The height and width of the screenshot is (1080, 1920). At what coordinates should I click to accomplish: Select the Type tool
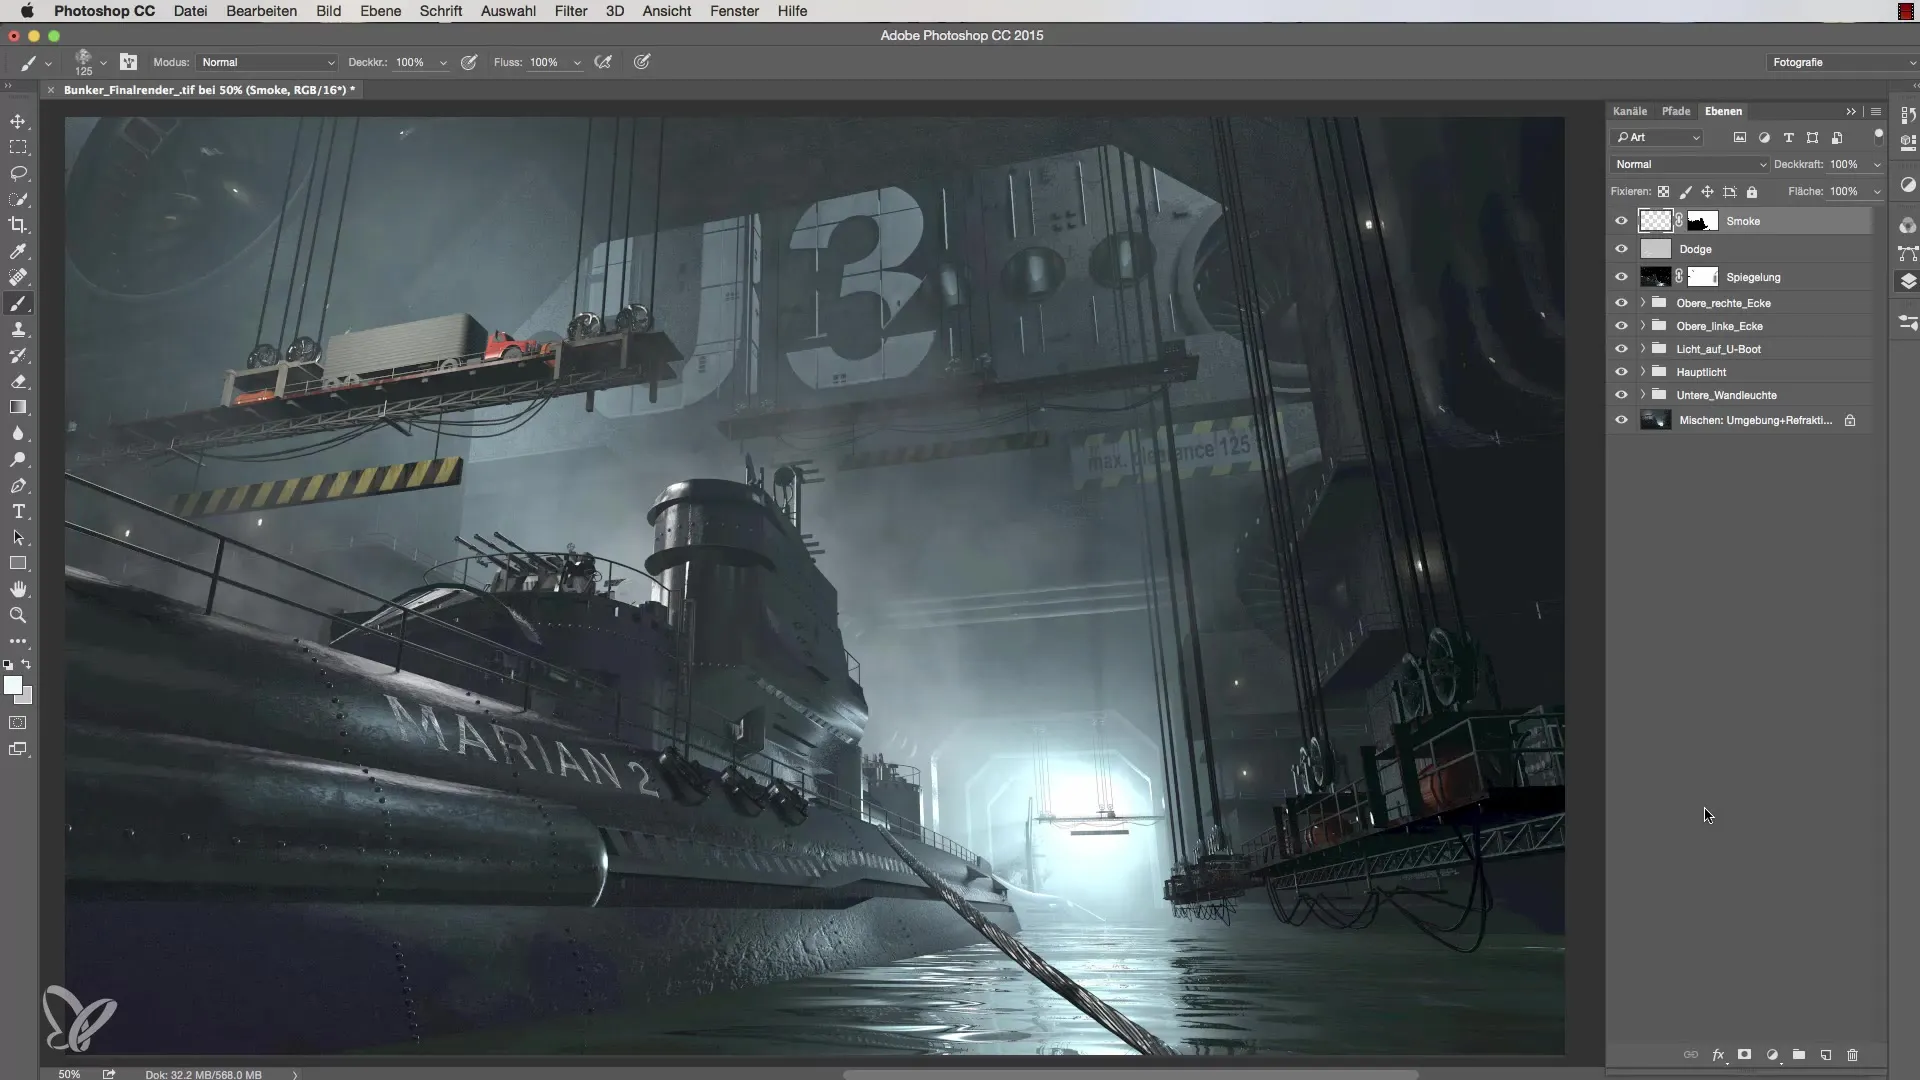18,511
